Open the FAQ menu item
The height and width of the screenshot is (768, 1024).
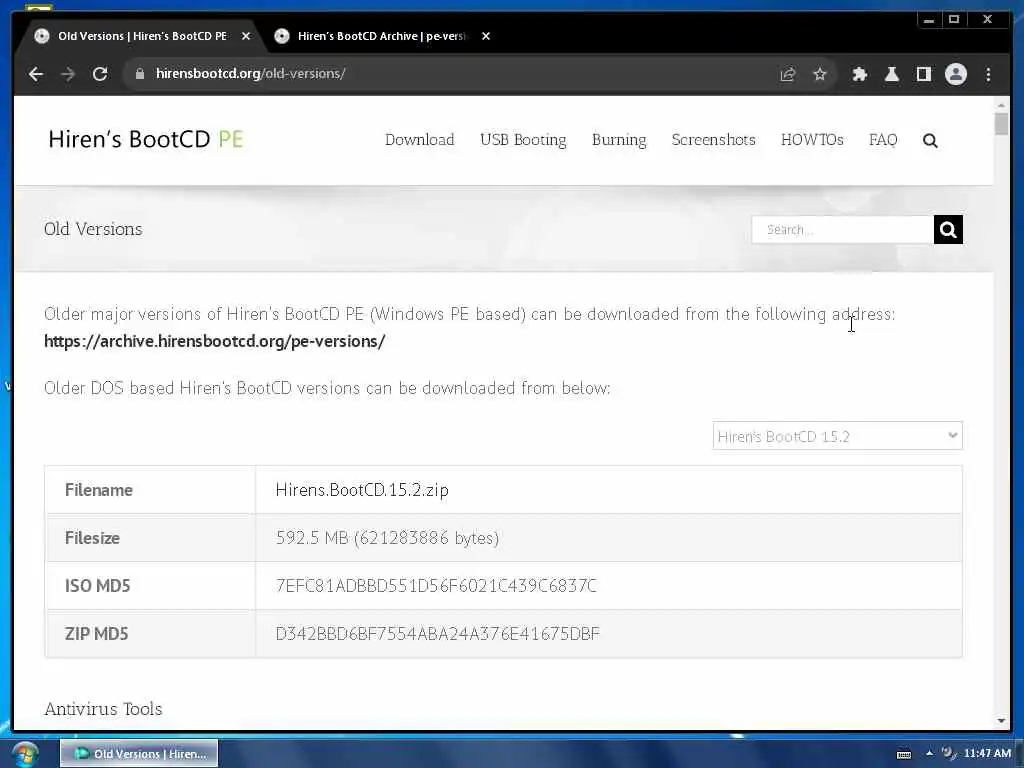click(x=883, y=140)
